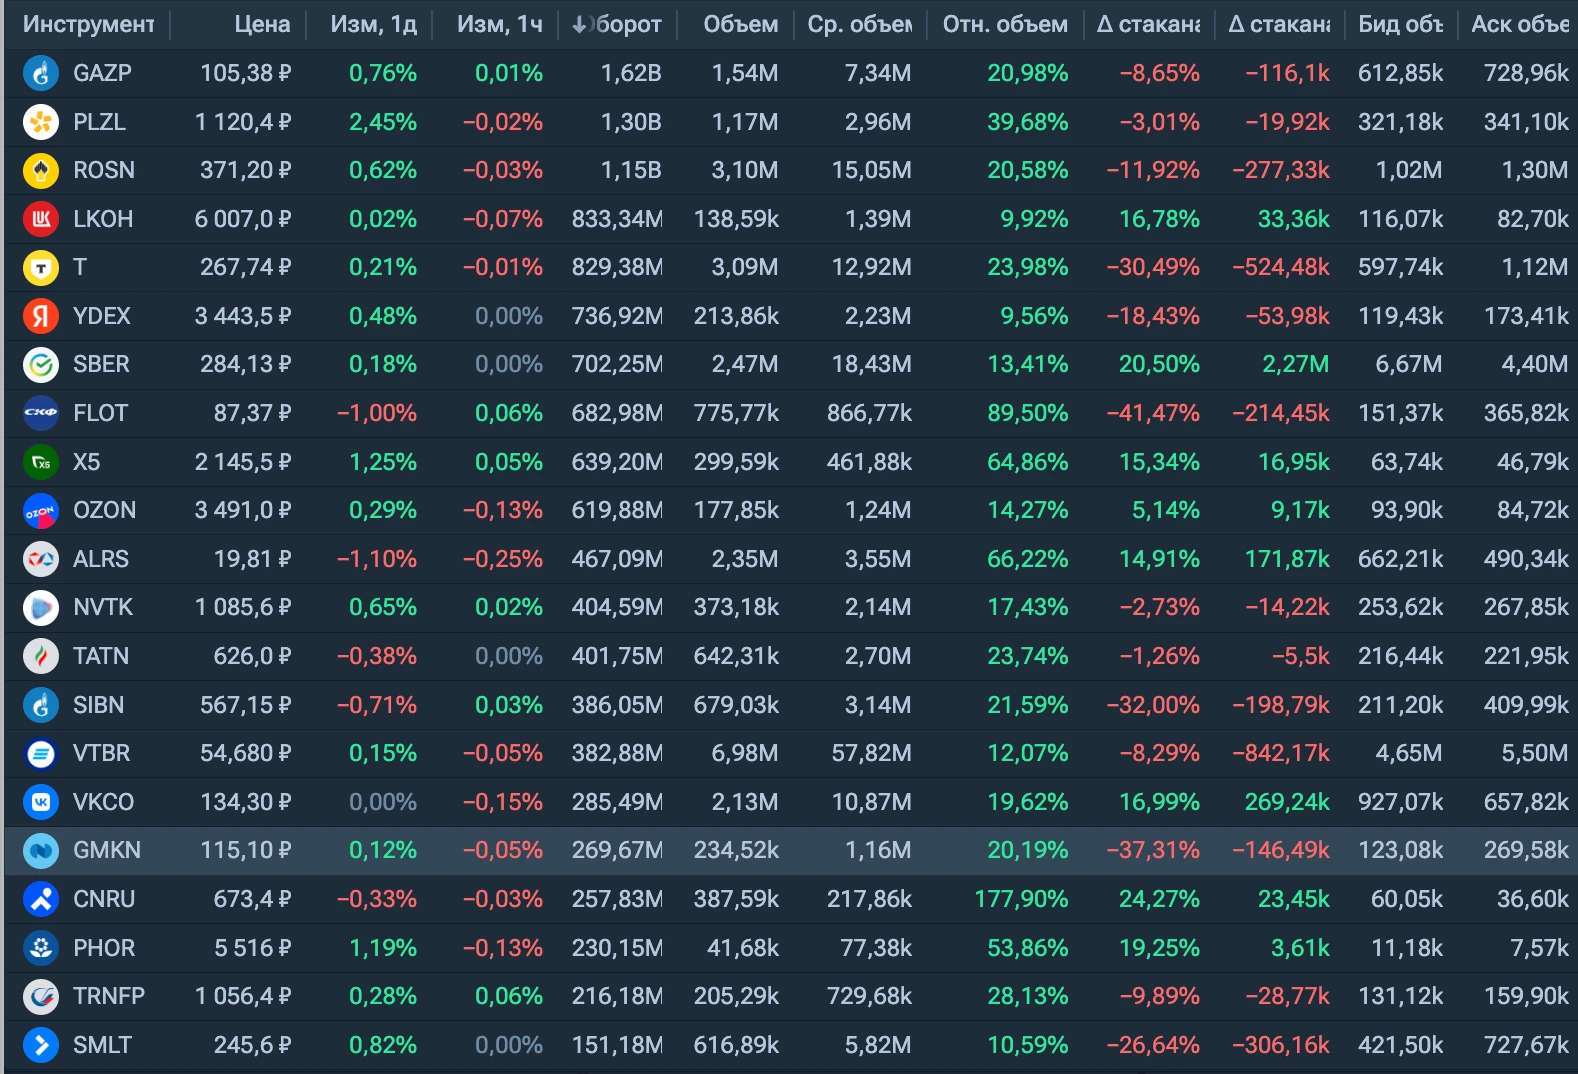Open the LKOH red logo icon
Screen dimensions: 1578x1074
(x=41, y=219)
